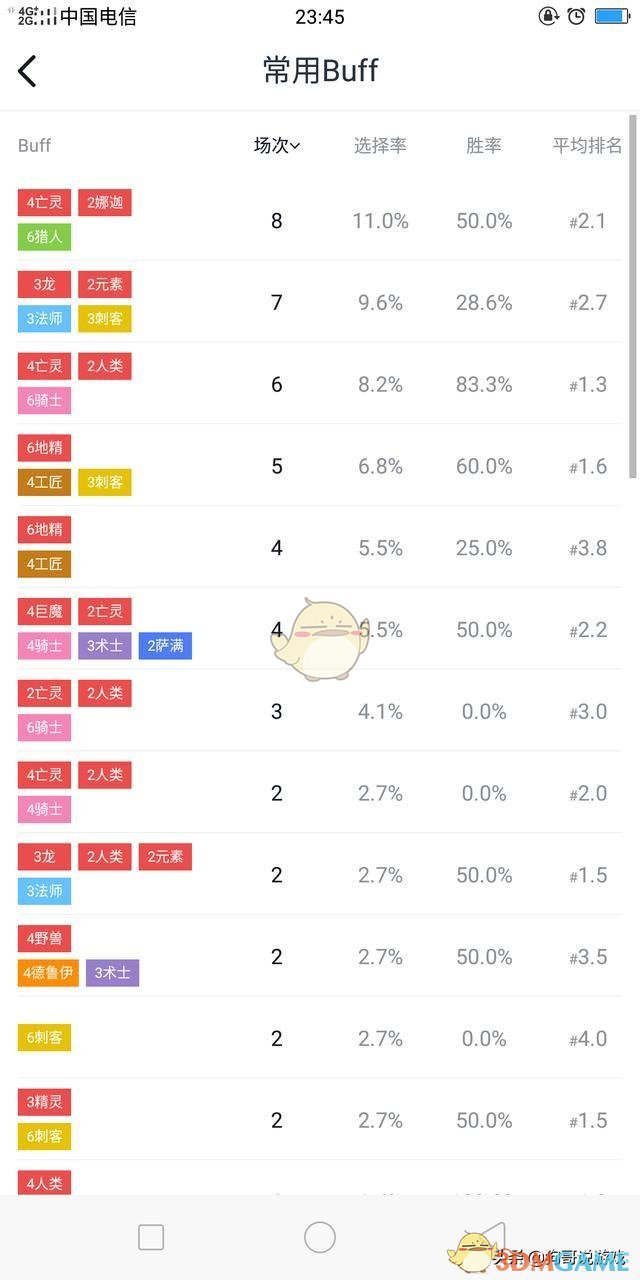Sort by 平均排名 column header
Image resolution: width=640 pixels, height=1280 pixels.
[587, 146]
